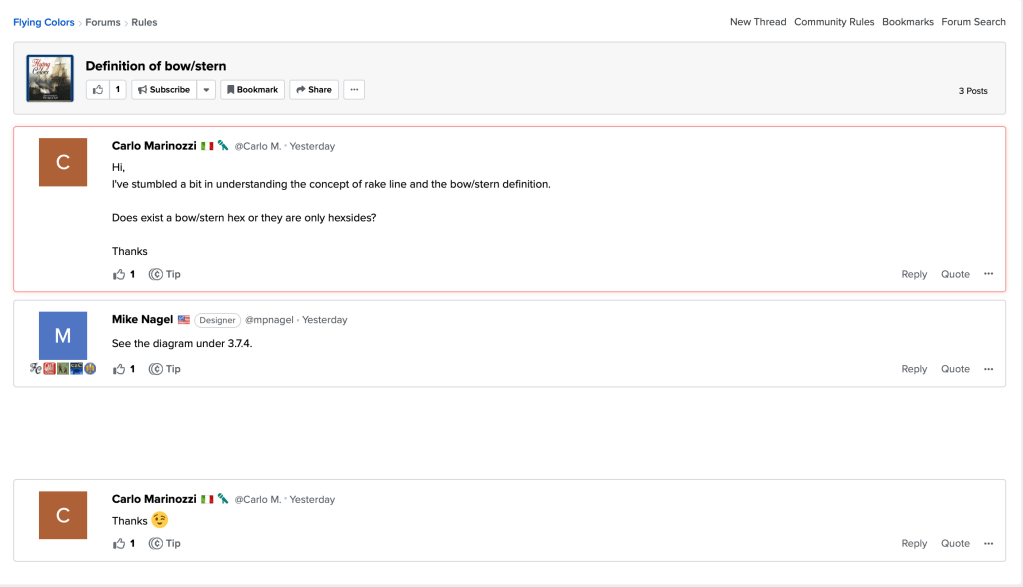The width and height of the screenshot is (1023, 587).
Task: Like the thread with thumbs-up icon in header
Action: coord(98,90)
